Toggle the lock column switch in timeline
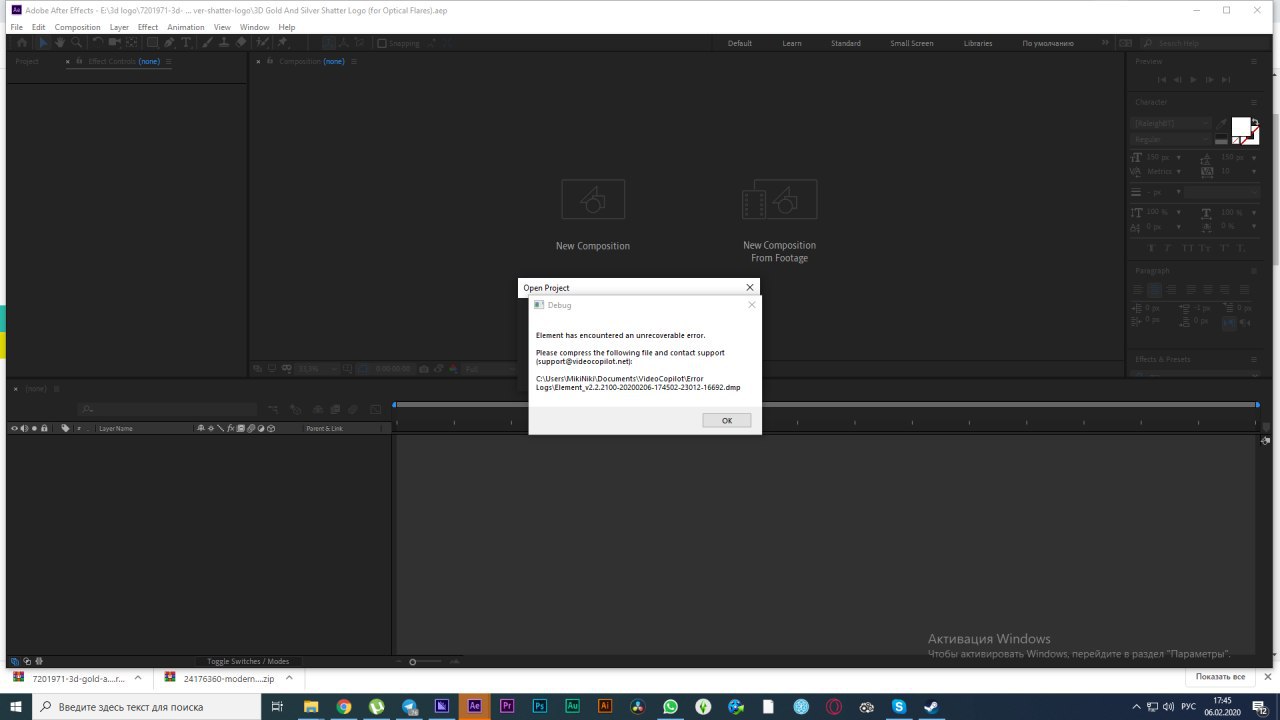1280x720 pixels. 44,428
